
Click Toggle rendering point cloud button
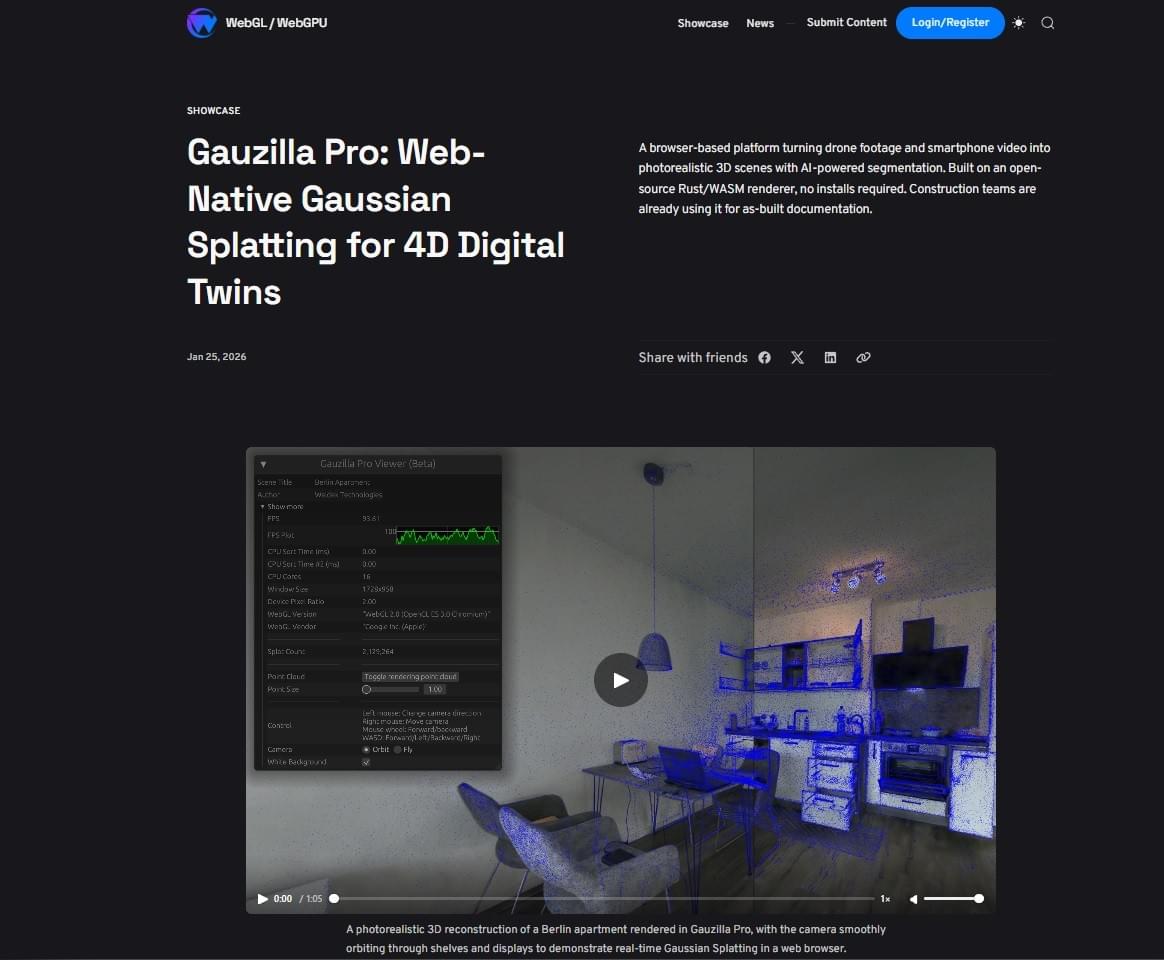[411, 676]
